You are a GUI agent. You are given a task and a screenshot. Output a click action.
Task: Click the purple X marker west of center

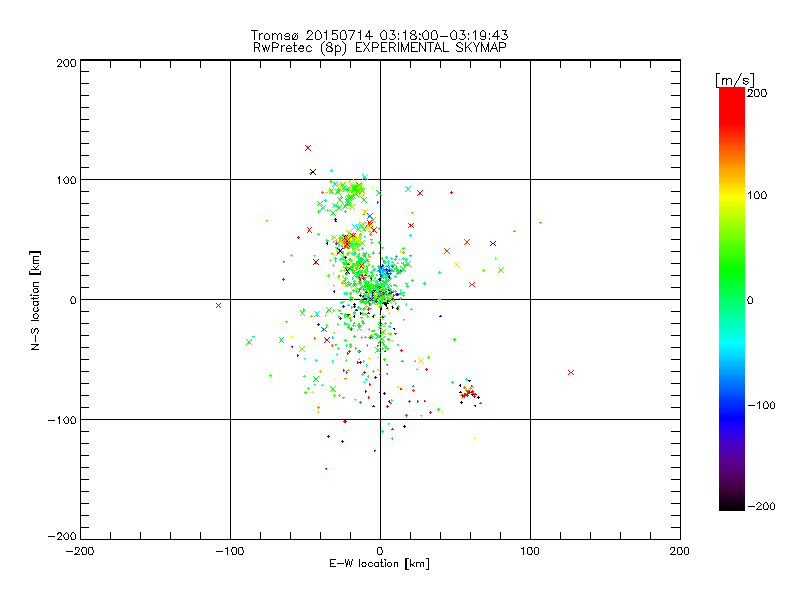[316, 262]
